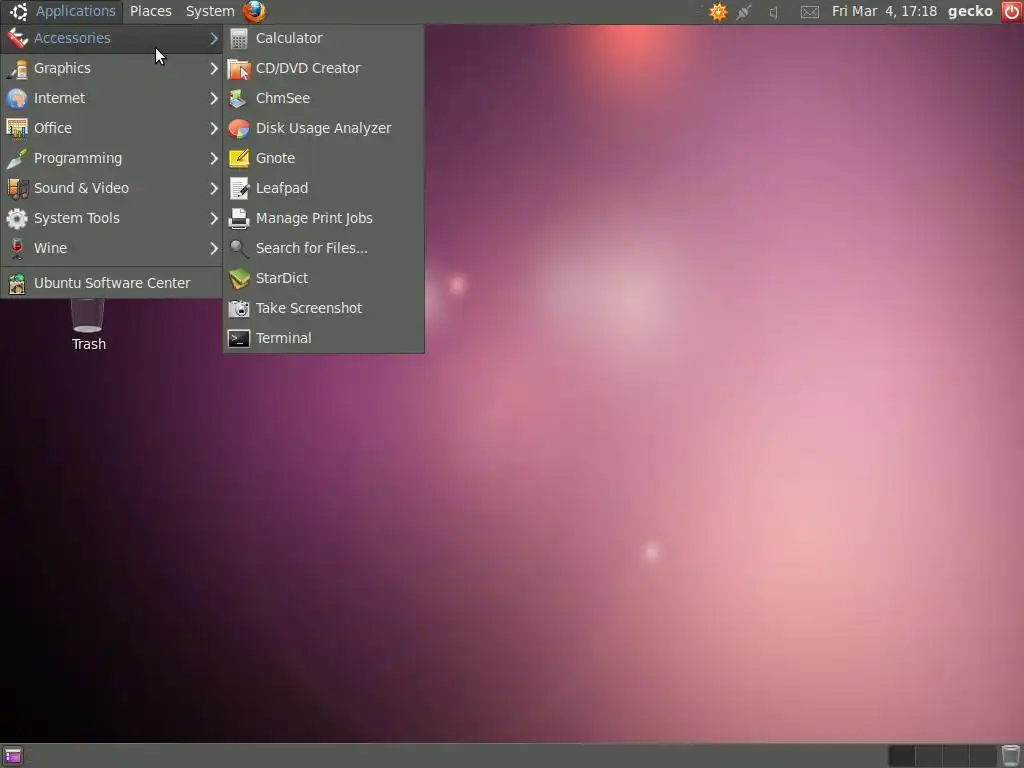Choose Take Screenshot menu entry text

click(x=309, y=308)
